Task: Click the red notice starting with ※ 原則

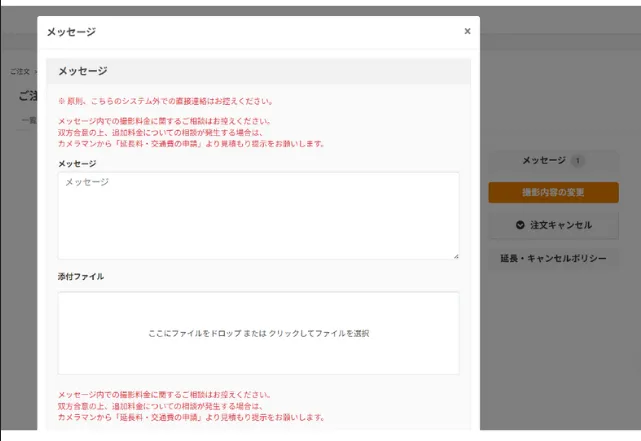Action: pyautogui.click(x=165, y=101)
